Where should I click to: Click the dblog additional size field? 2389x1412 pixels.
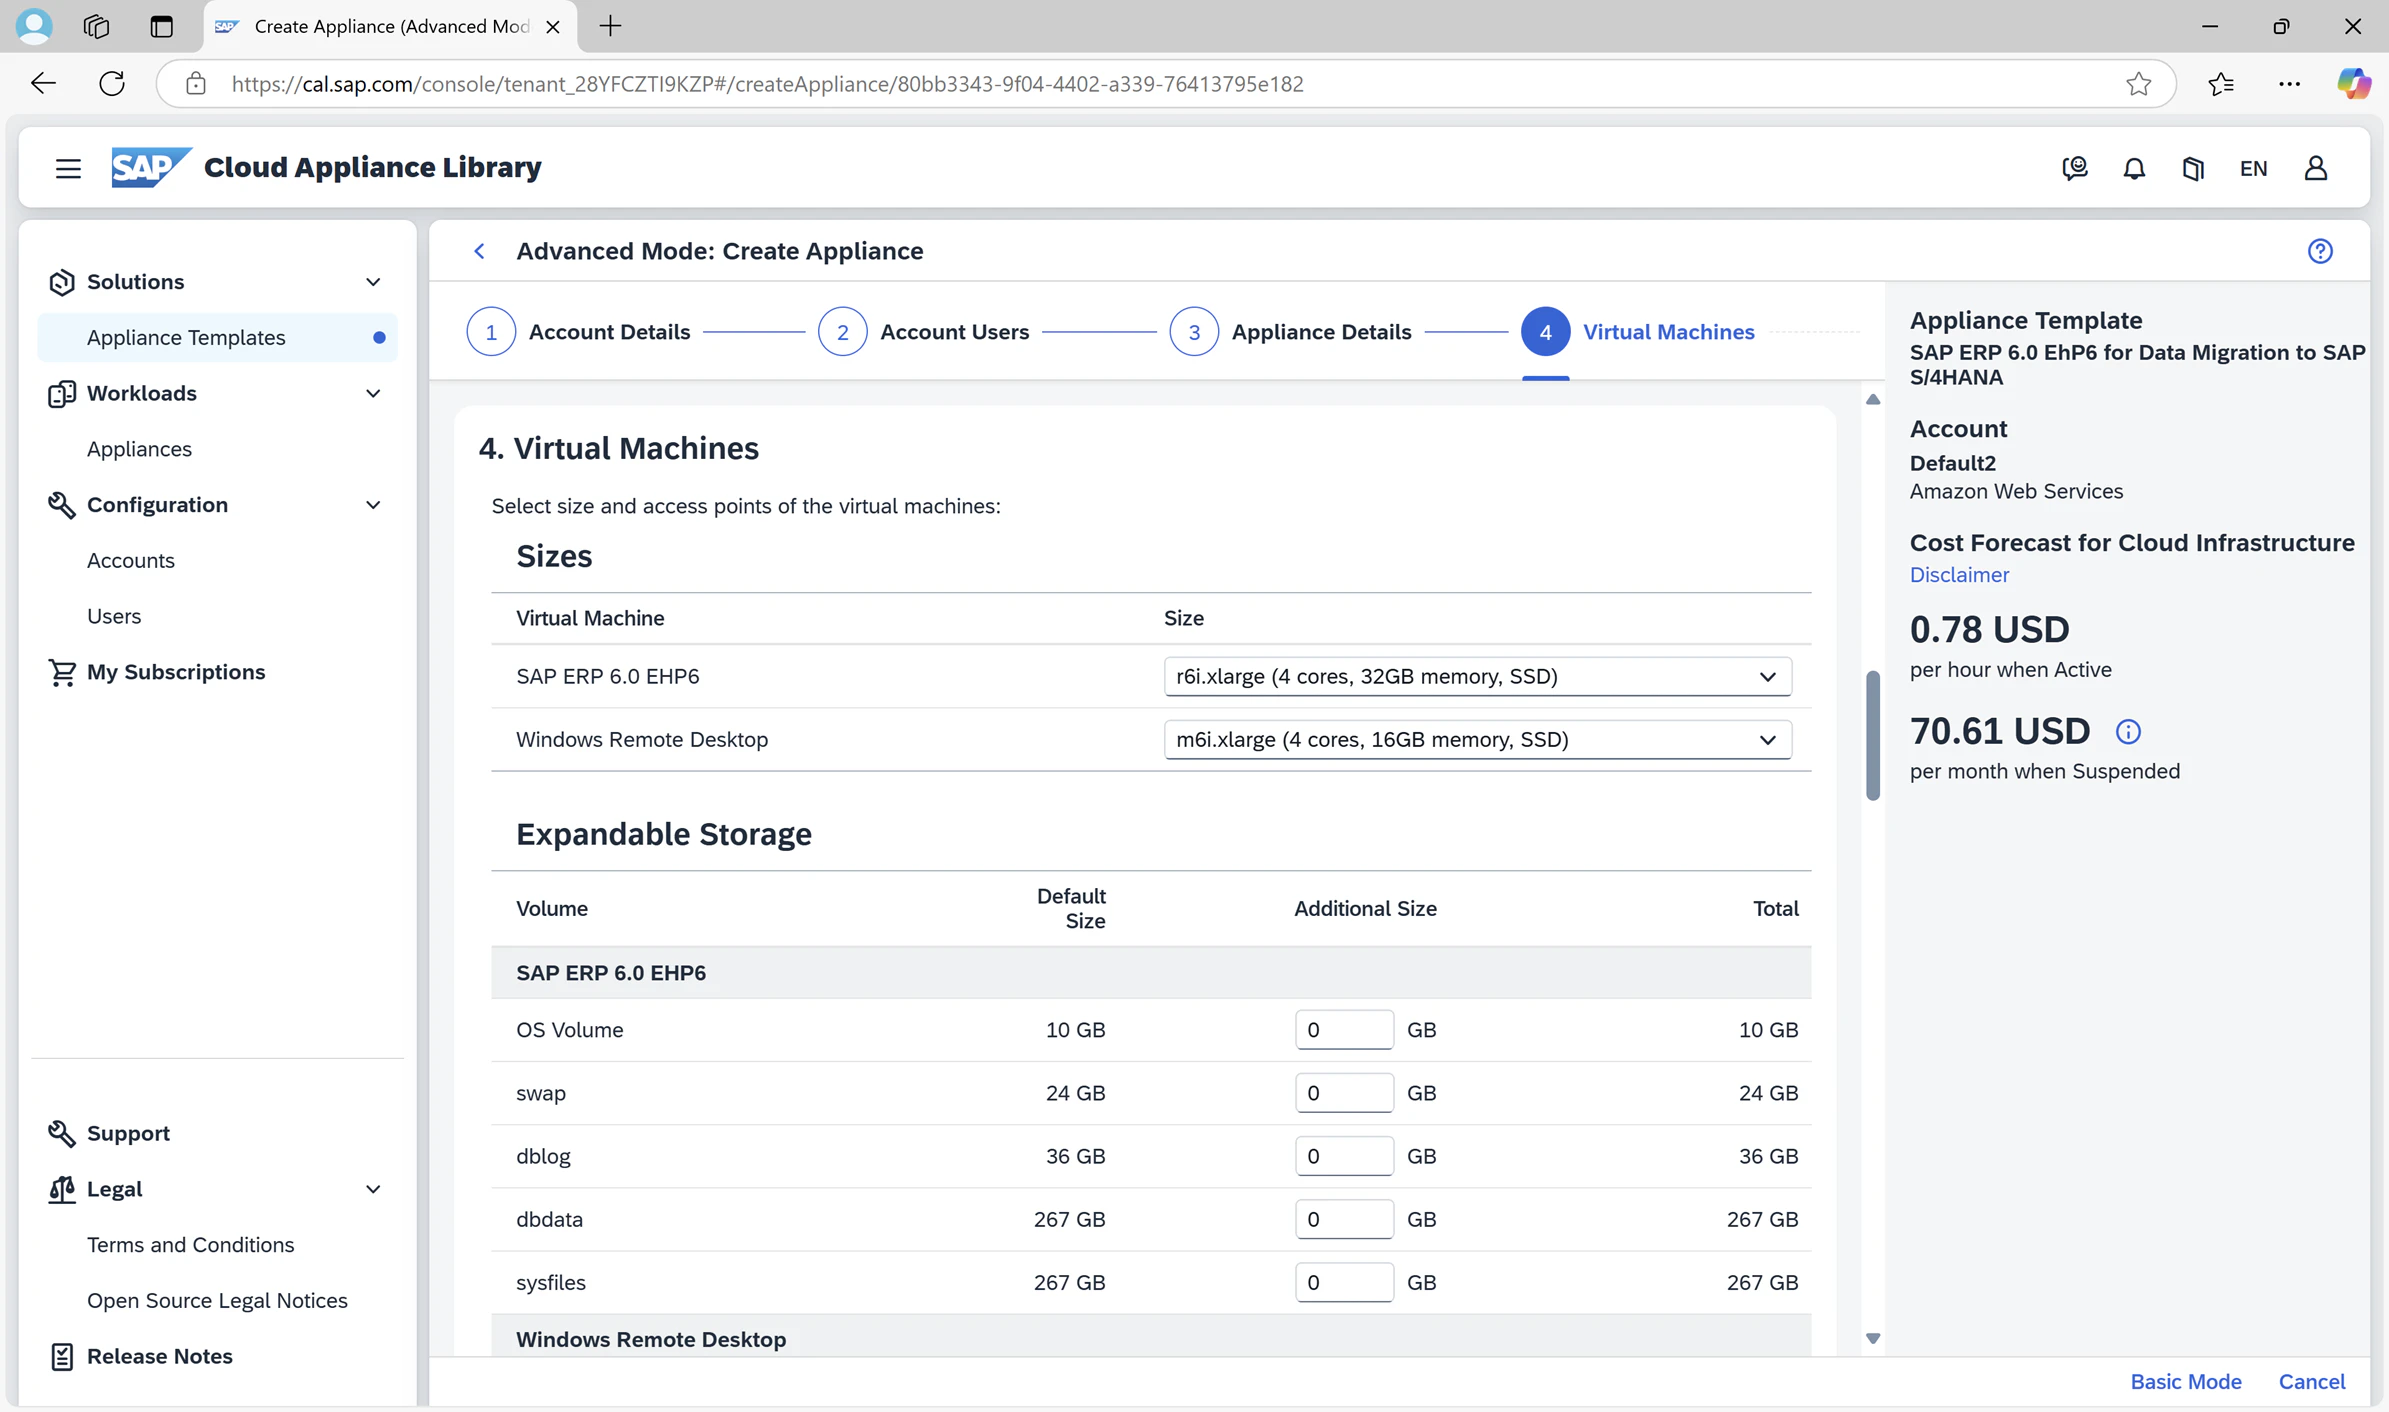[x=1344, y=1156]
